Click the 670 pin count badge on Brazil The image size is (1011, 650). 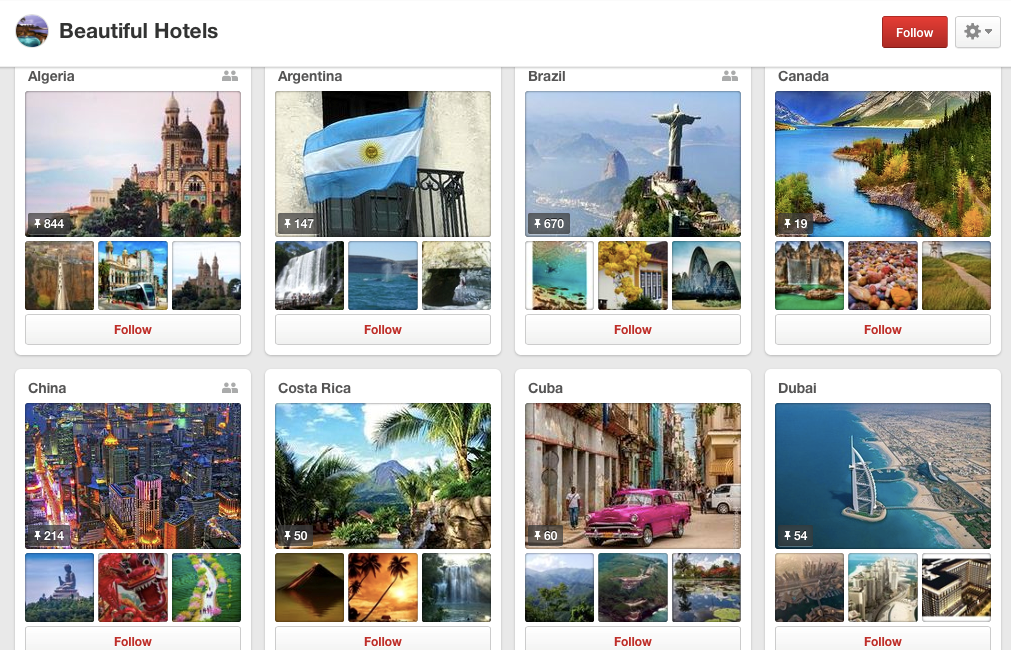pos(549,224)
